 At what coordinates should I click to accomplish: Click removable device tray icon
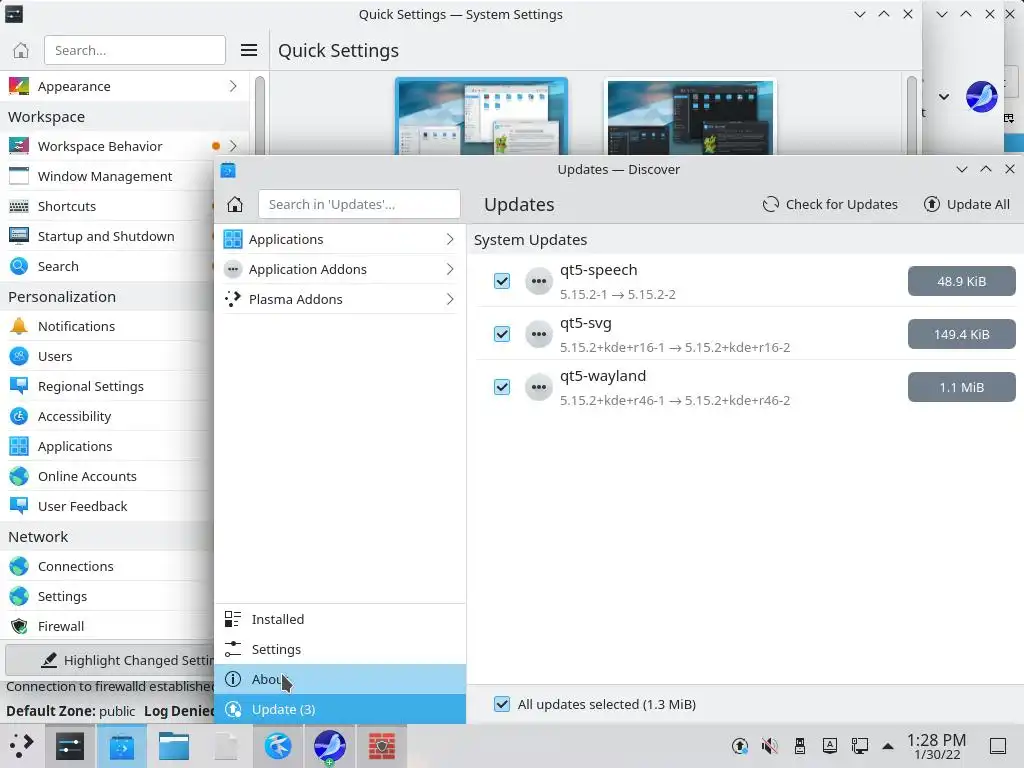tap(800, 746)
